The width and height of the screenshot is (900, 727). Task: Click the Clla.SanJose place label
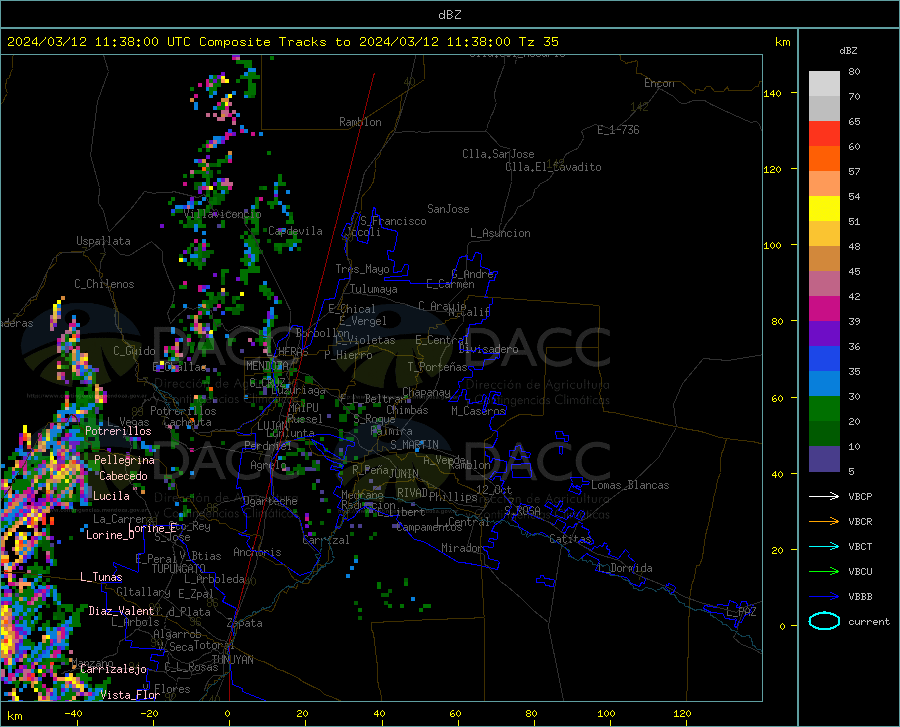pos(498,154)
